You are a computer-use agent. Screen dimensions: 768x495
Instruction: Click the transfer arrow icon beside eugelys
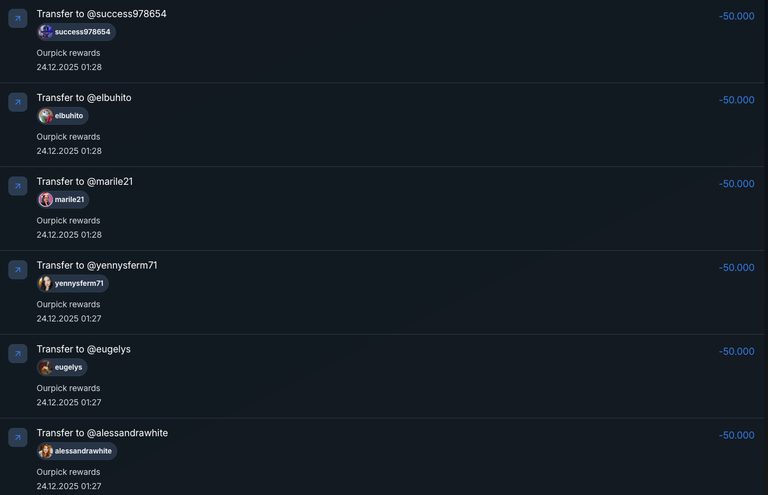pyautogui.click(x=18, y=354)
